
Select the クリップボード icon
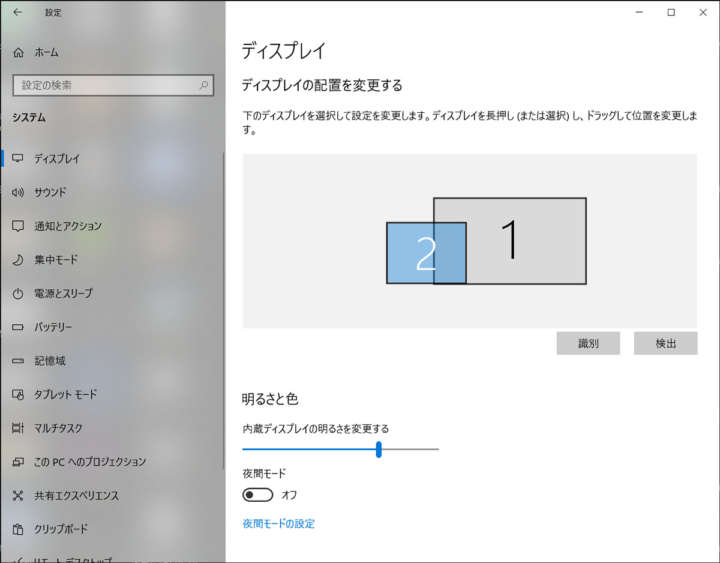[18, 529]
